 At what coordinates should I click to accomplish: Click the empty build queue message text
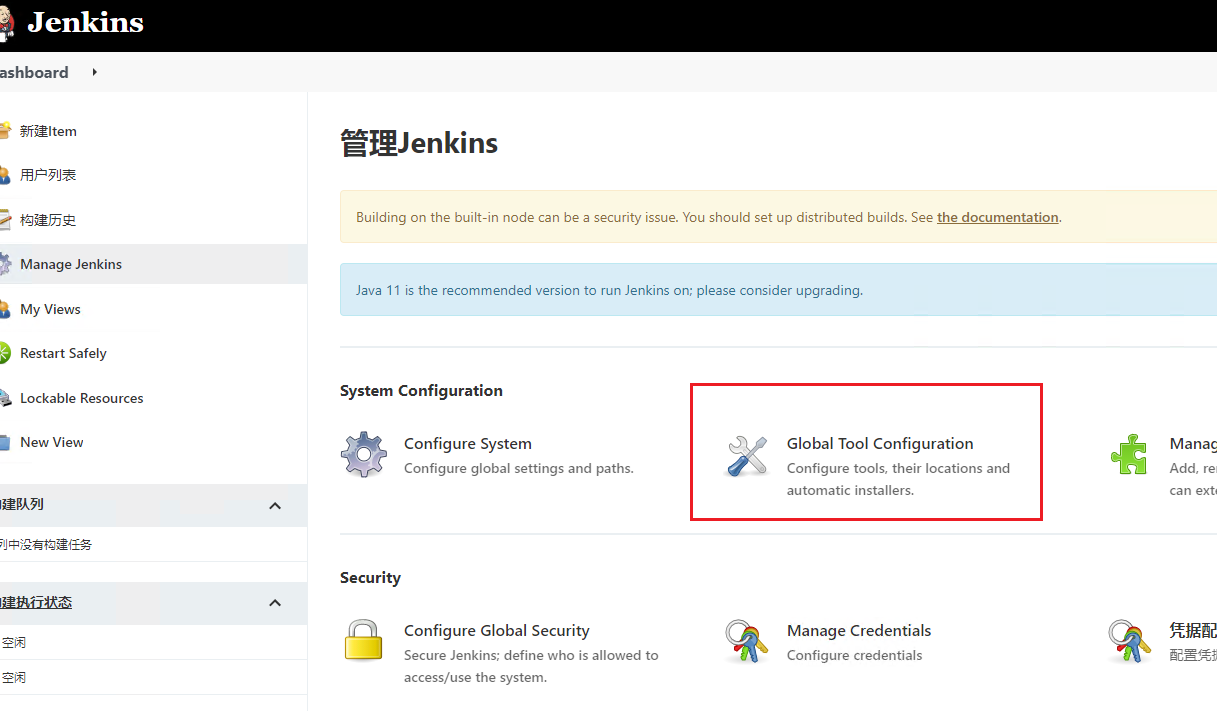click(x=46, y=544)
